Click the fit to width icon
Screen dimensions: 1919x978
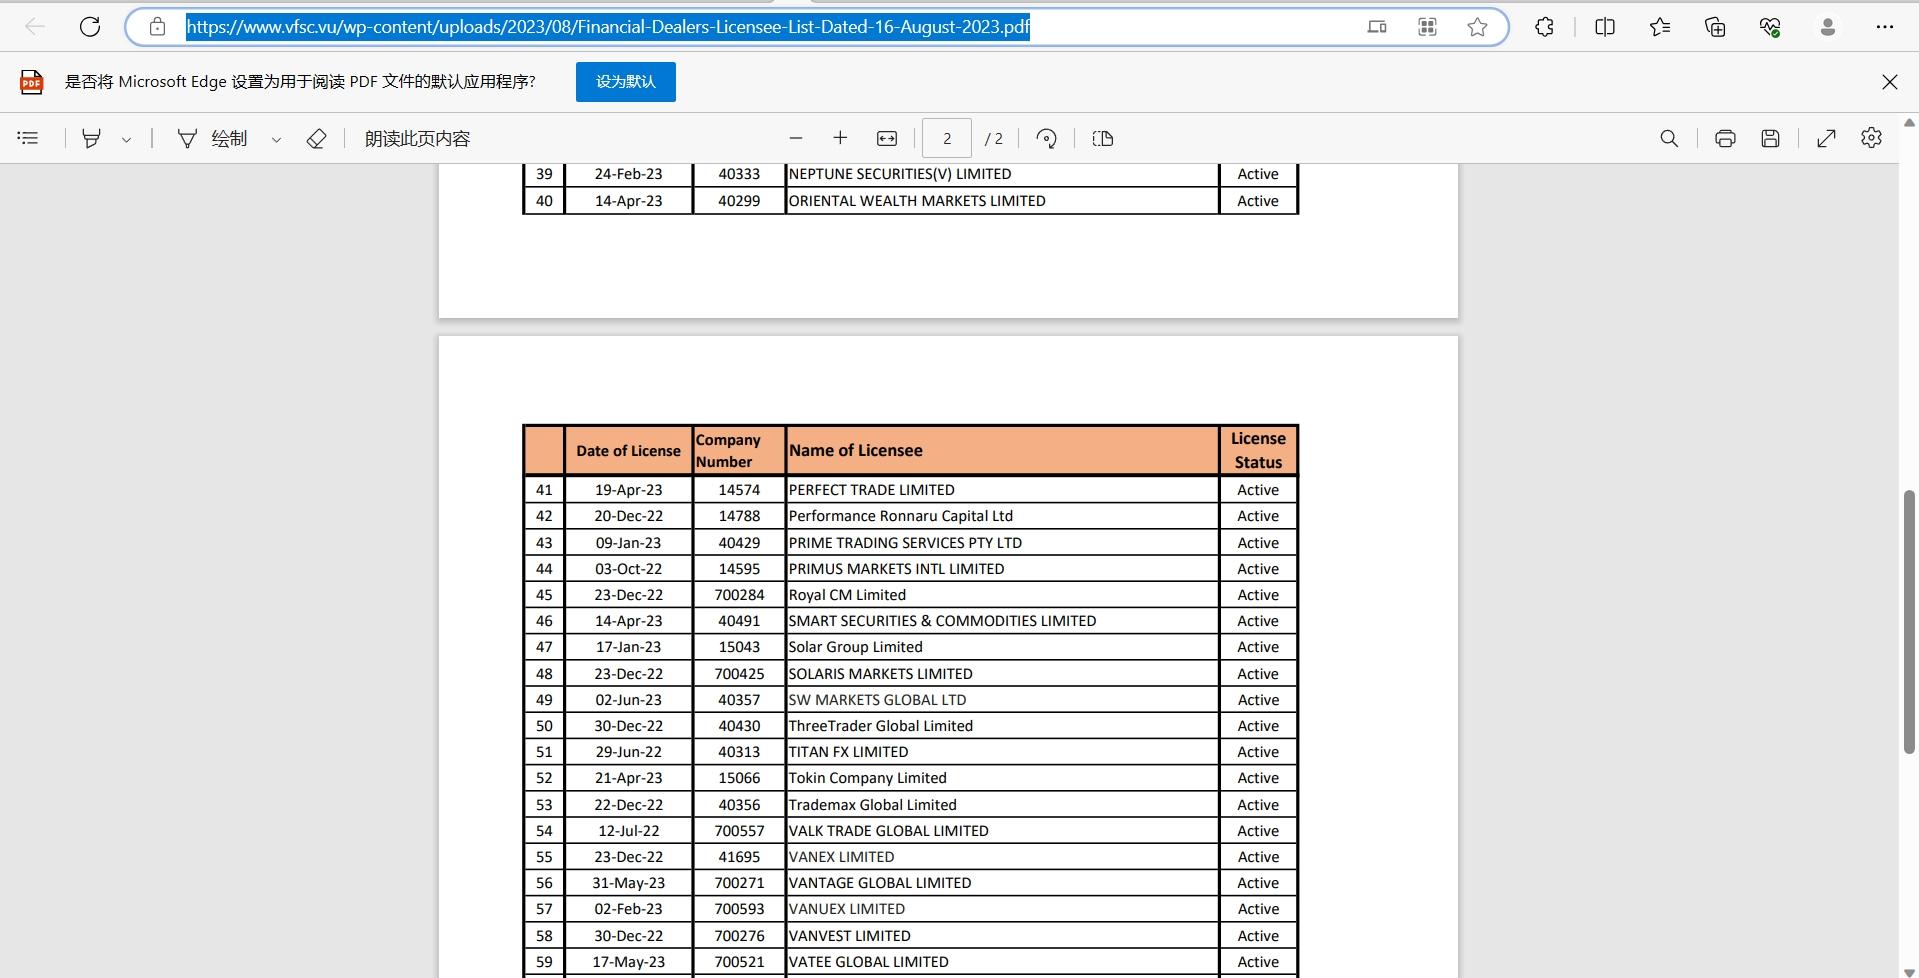pyautogui.click(x=887, y=138)
